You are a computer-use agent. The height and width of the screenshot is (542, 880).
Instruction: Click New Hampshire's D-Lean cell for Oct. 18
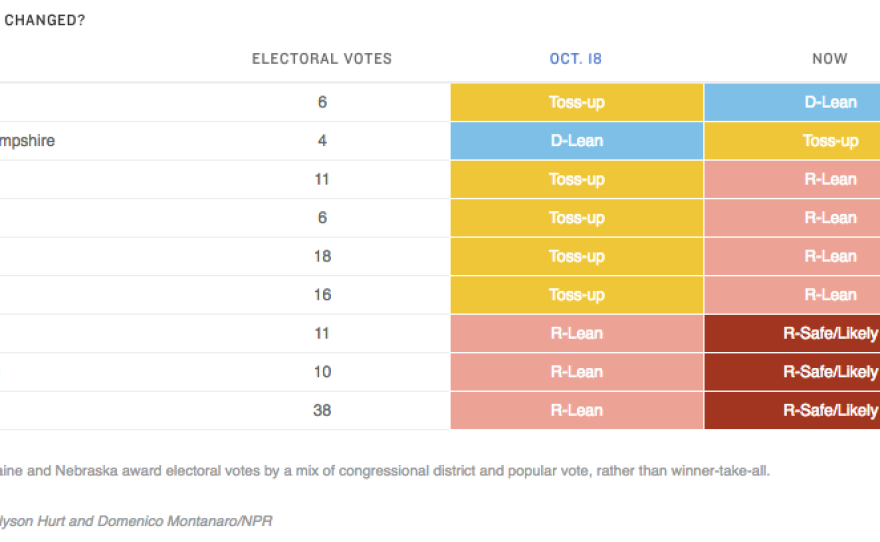tap(577, 141)
